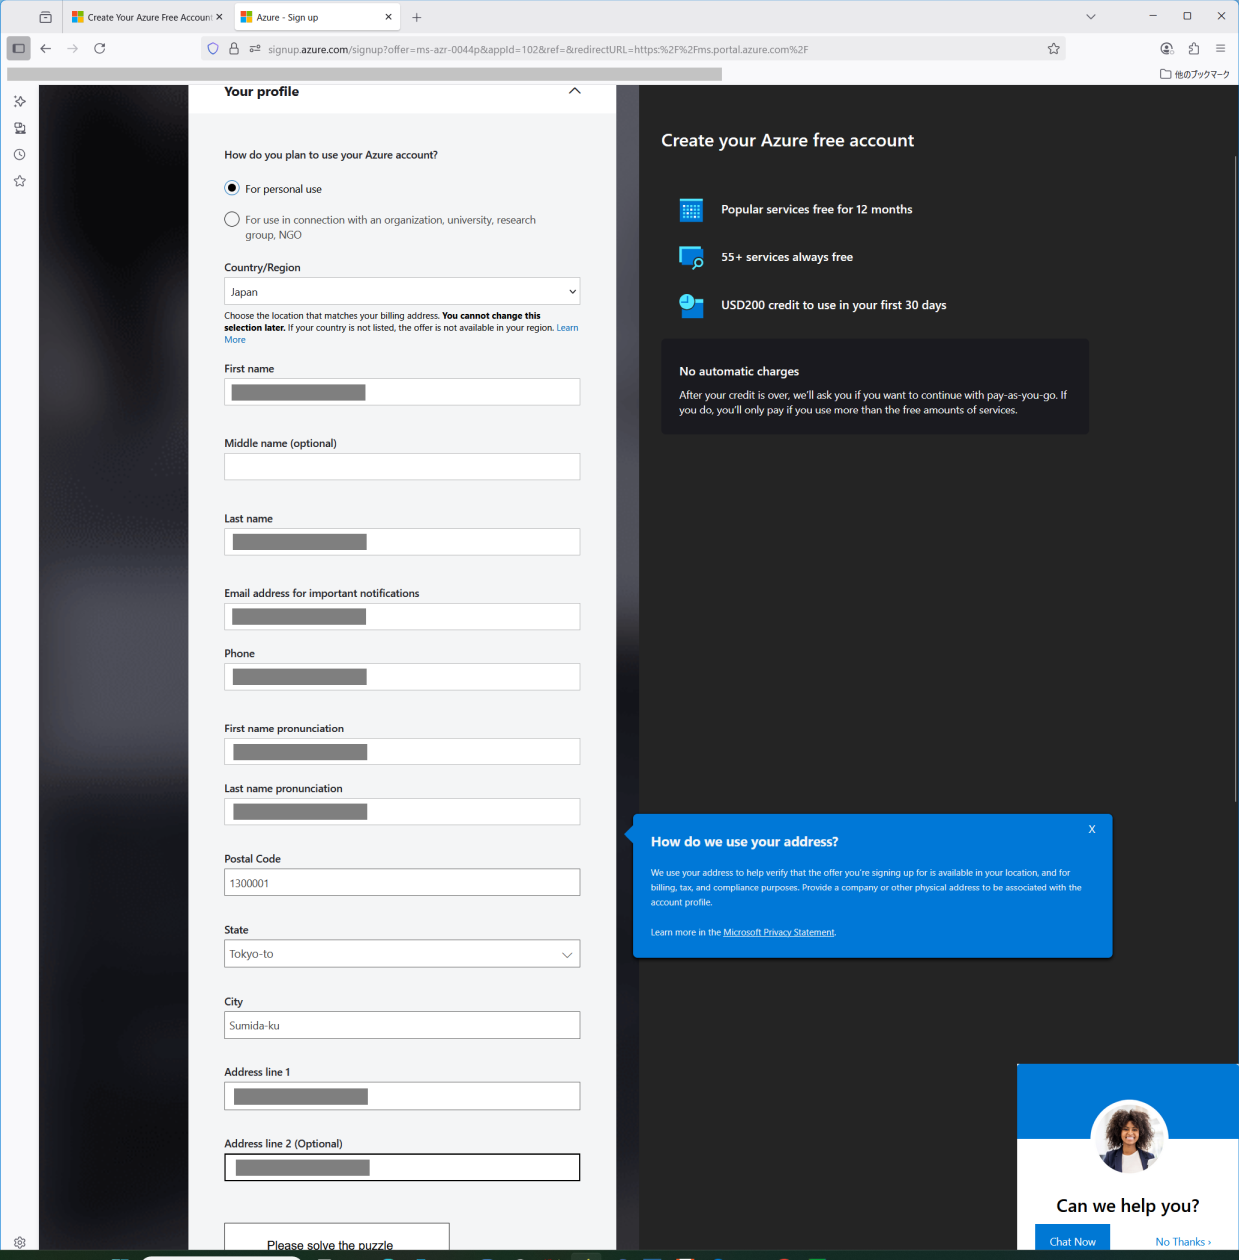Click the Last name pronunciation field
Screen dimensions: 1239x1260
click(402, 812)
